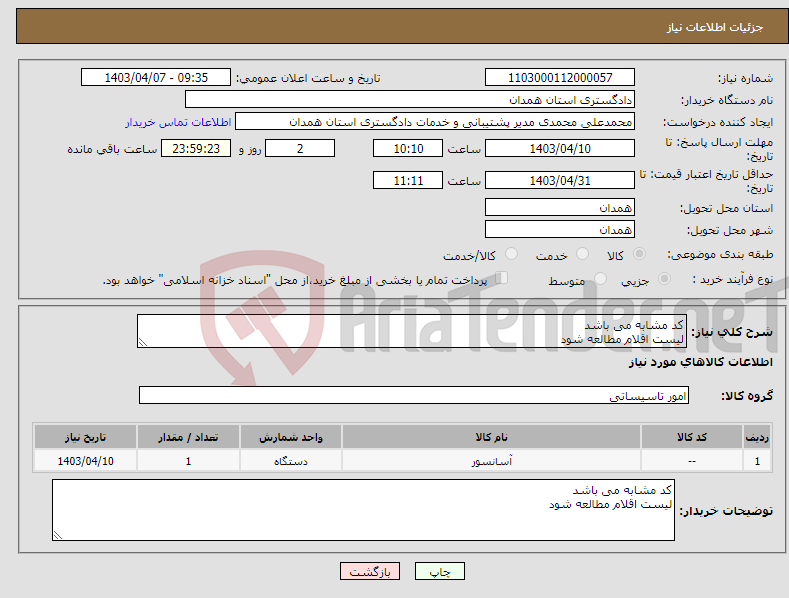The height and width of the screenshot is (598, 789).
Task: Click the request creator field محمدعلی محمدی
Action: [435, 121]
